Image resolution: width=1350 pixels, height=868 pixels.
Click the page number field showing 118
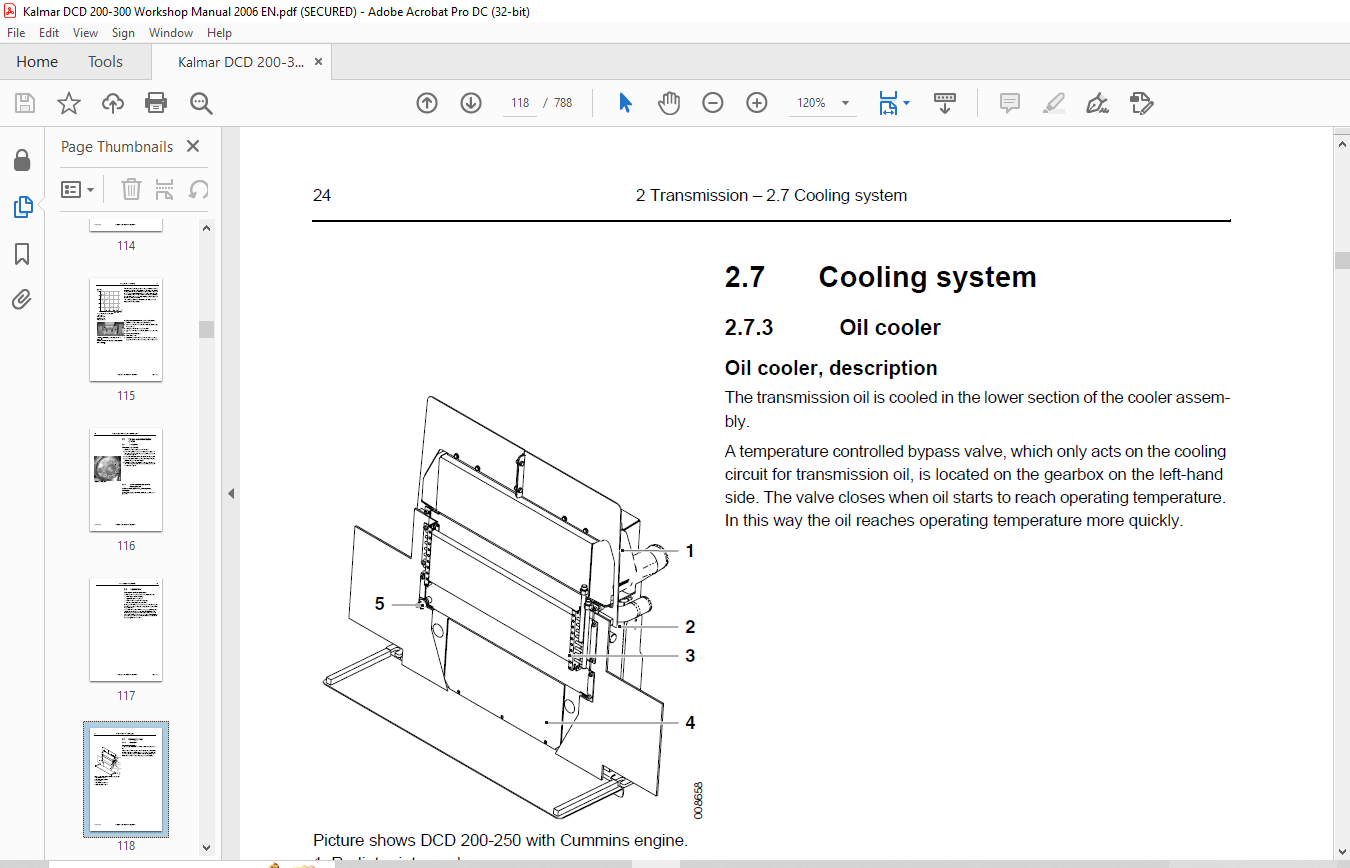coord(519,103)
